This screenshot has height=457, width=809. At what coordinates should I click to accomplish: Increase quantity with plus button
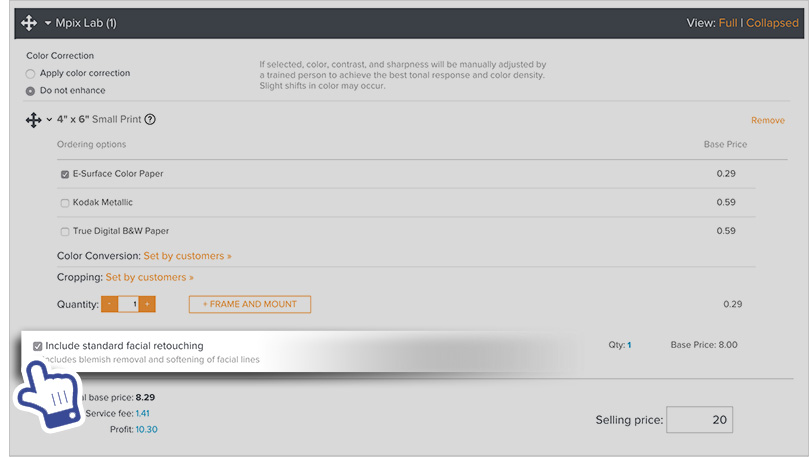pyautogui.click(x=147, y=304)
